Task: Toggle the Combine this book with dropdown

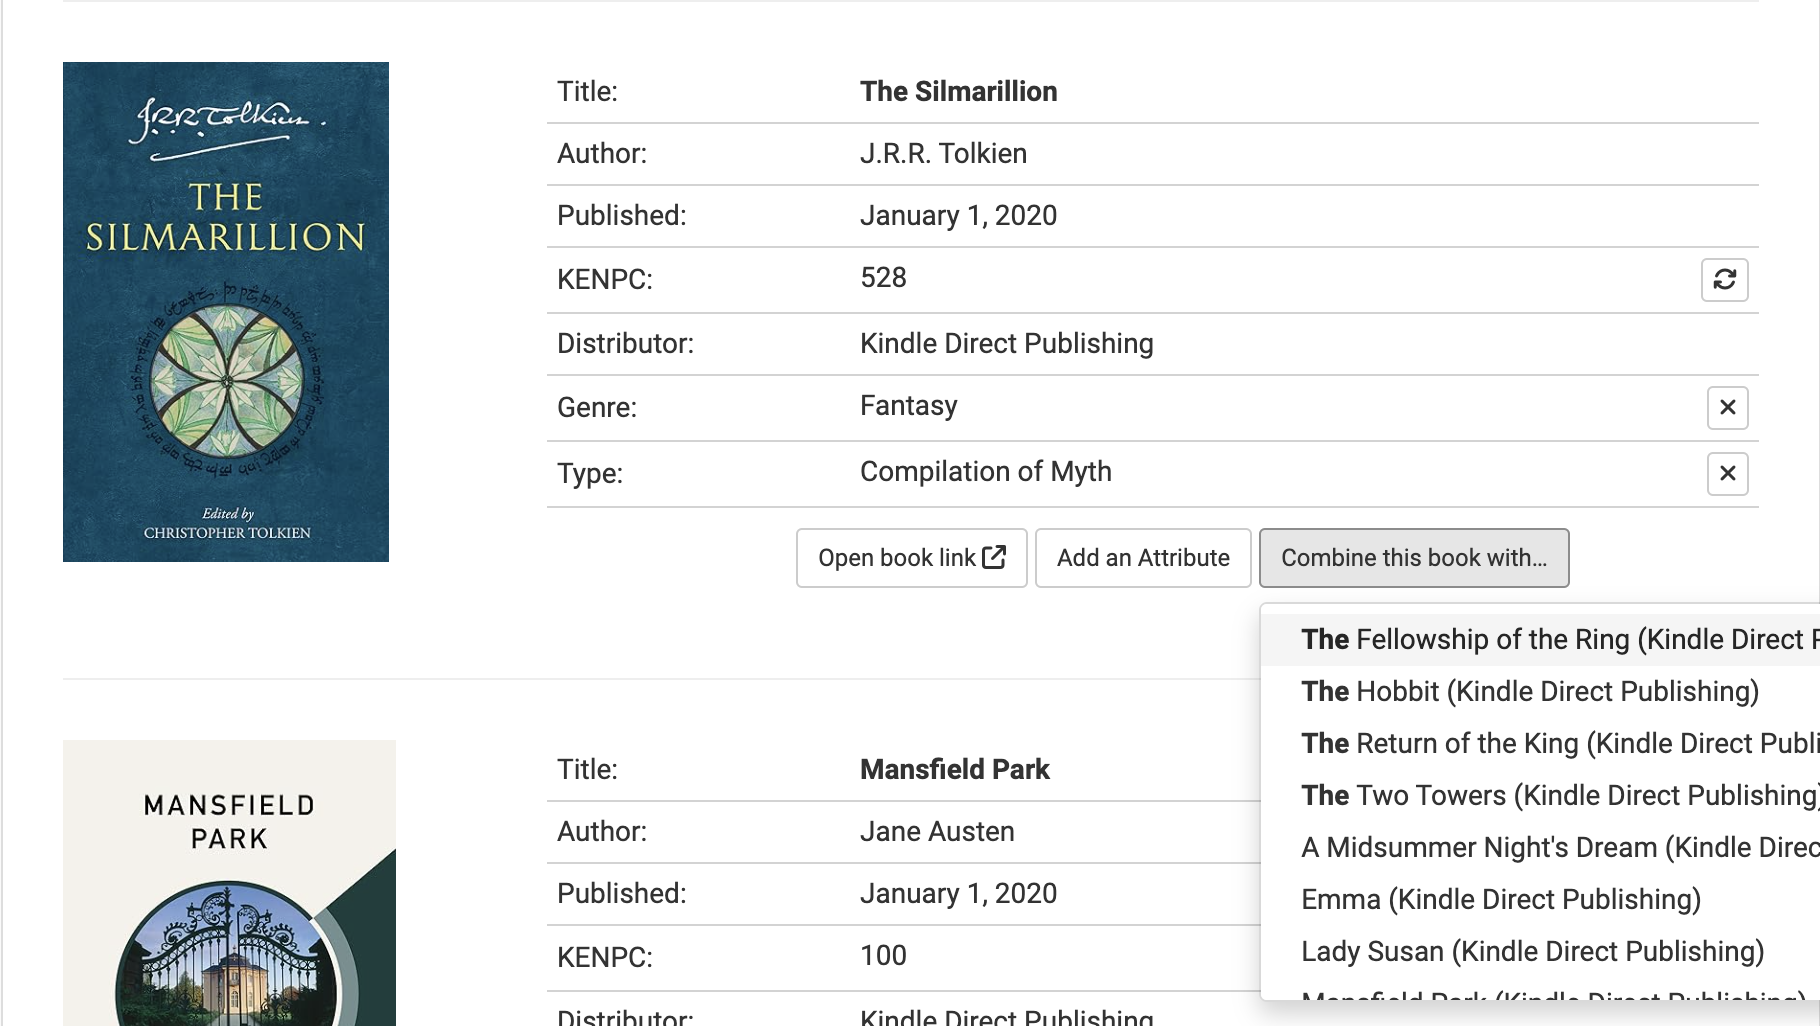Action: [1414, 558]
